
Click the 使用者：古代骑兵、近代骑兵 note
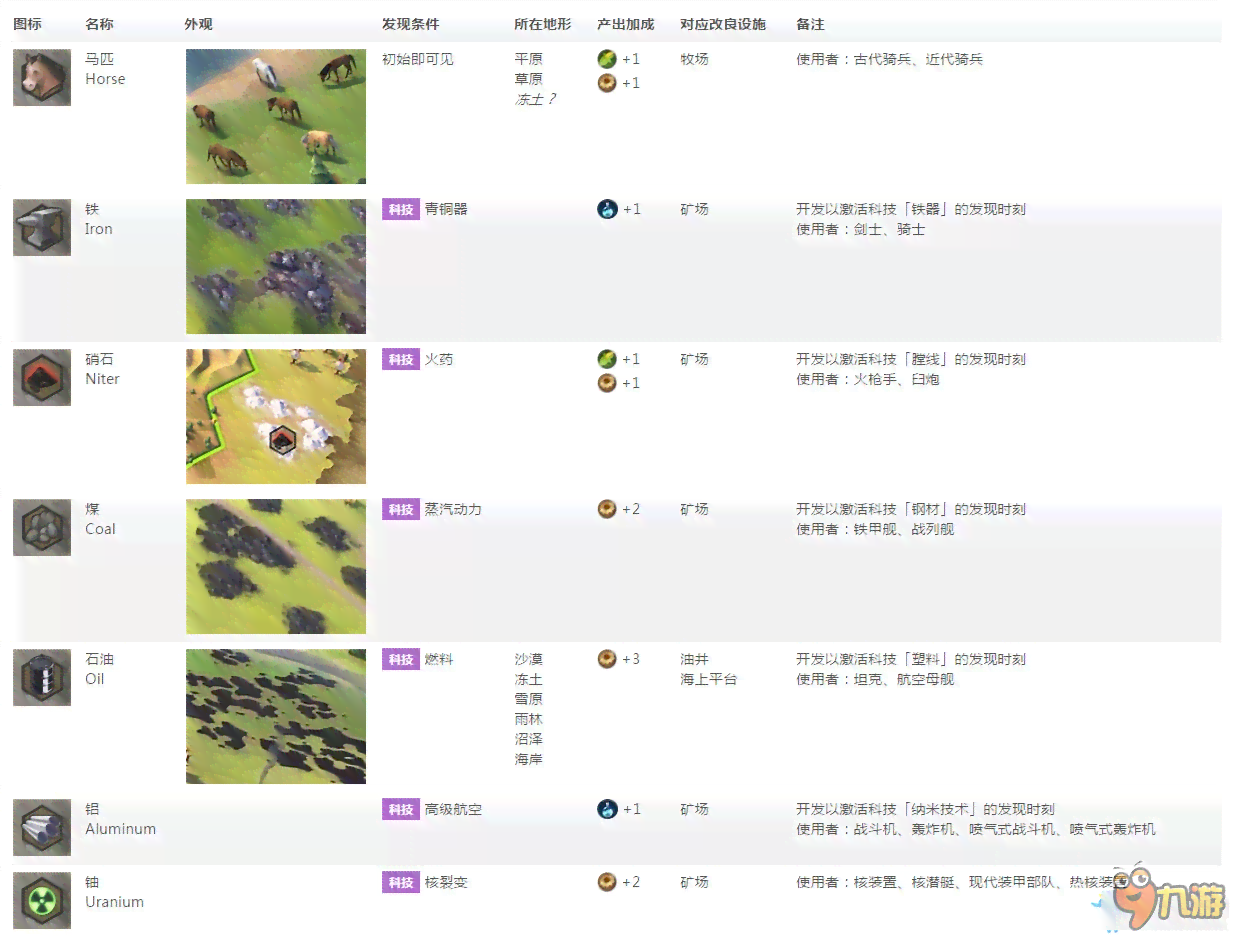890,59
